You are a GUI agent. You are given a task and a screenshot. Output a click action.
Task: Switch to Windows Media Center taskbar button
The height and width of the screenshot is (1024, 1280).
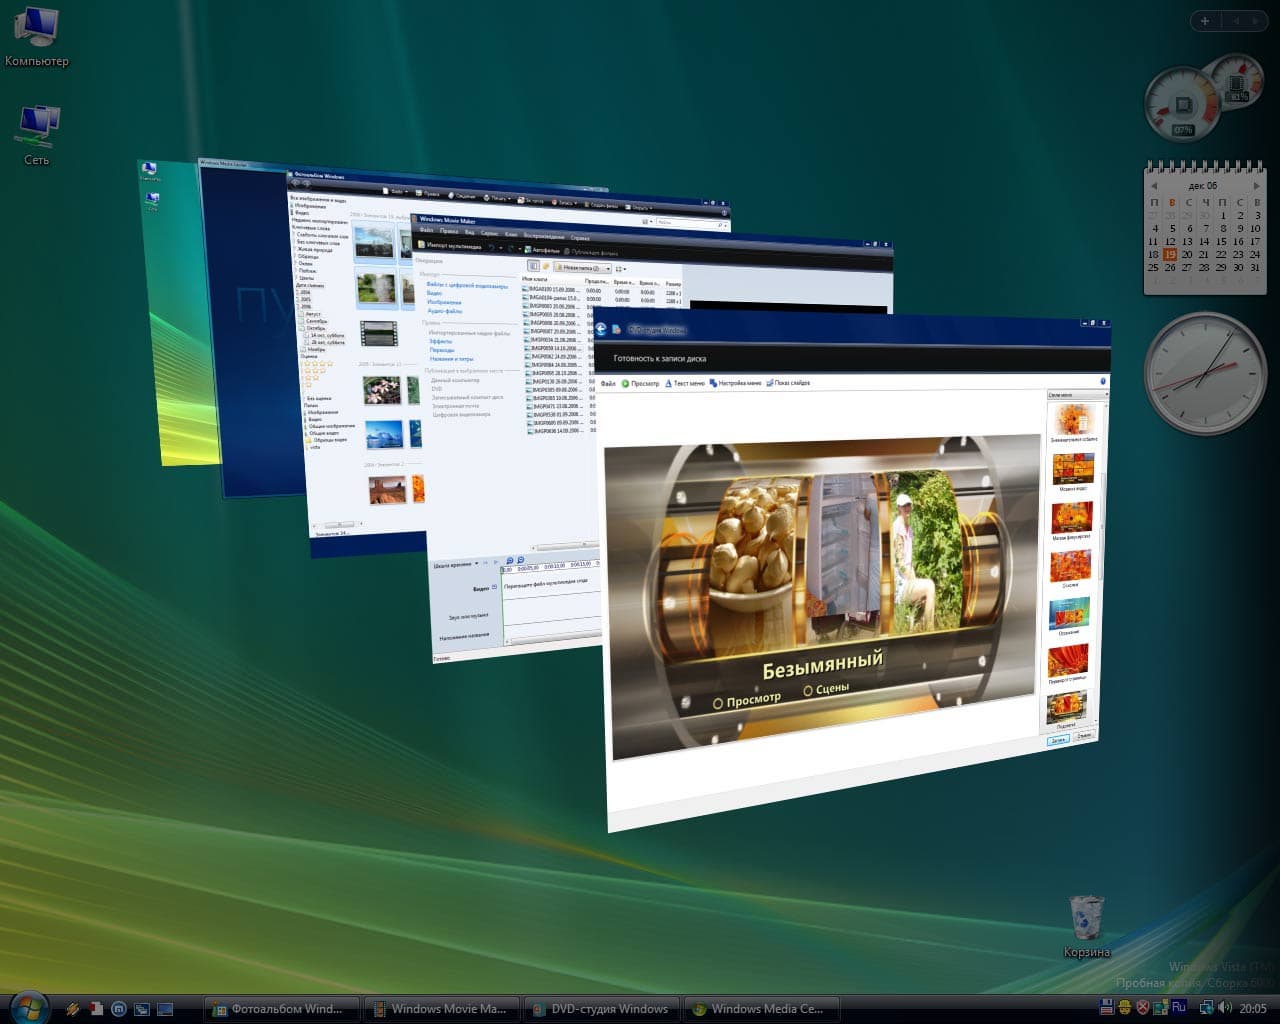(761, 1009)
